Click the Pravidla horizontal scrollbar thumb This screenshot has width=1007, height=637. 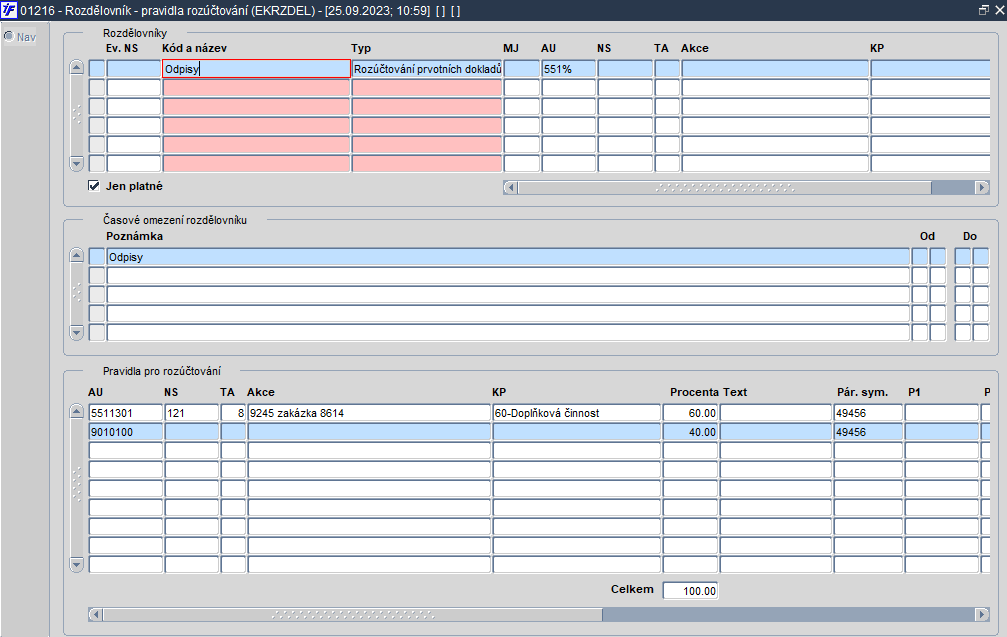point(353,615)
